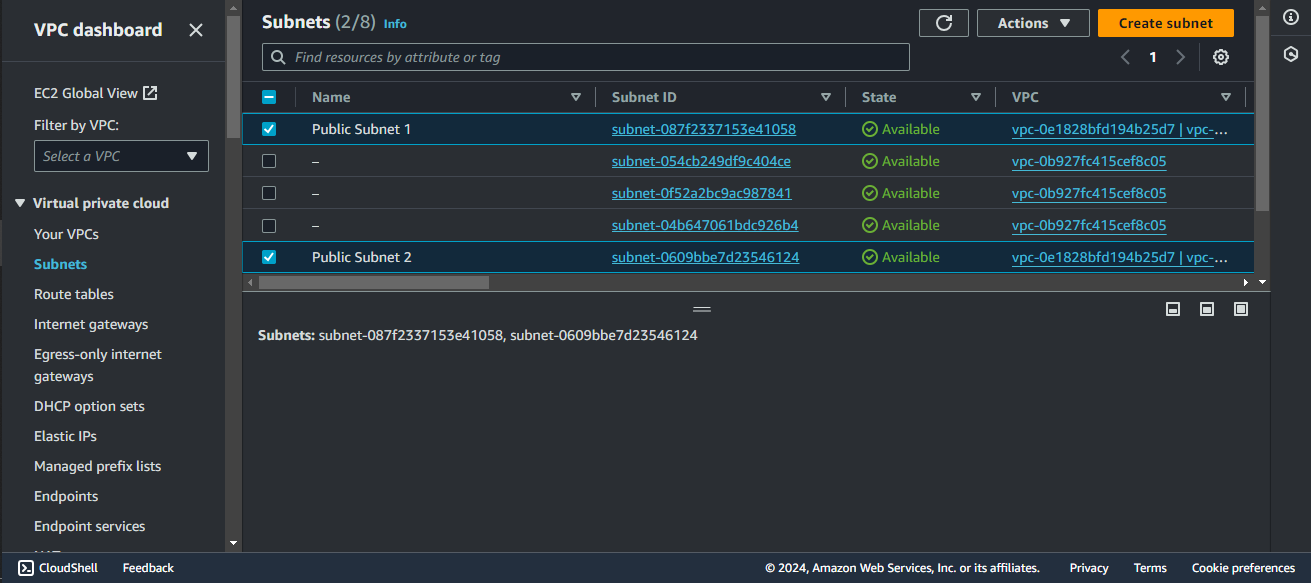Open the Privacy link
This screenshot has height=583, width=1311.
1089,568
